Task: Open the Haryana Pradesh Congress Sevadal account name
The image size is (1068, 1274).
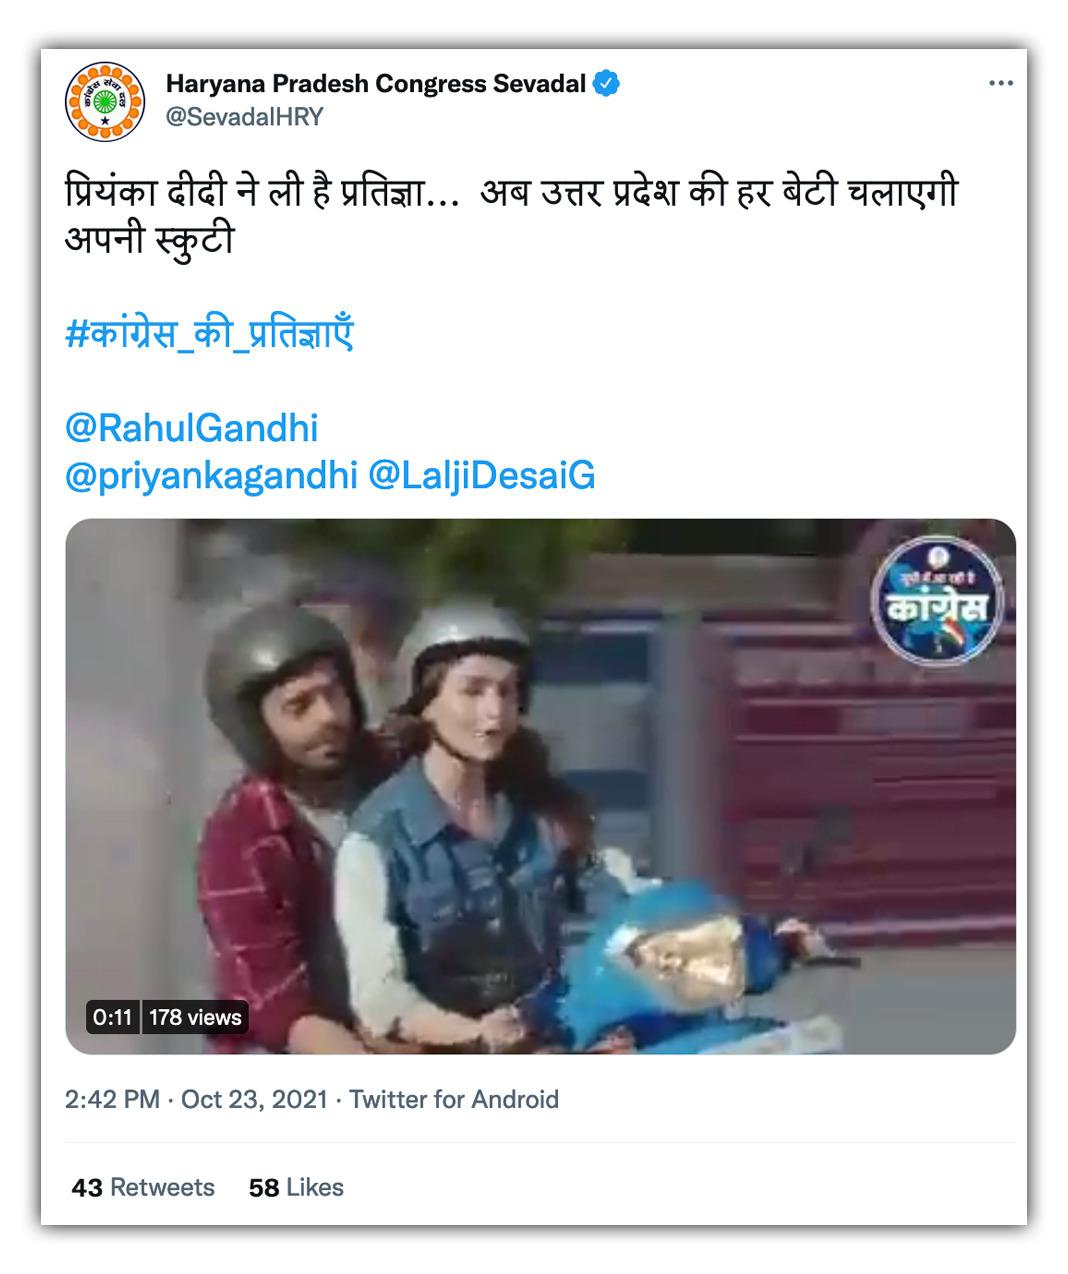Action: coord(375,84)
